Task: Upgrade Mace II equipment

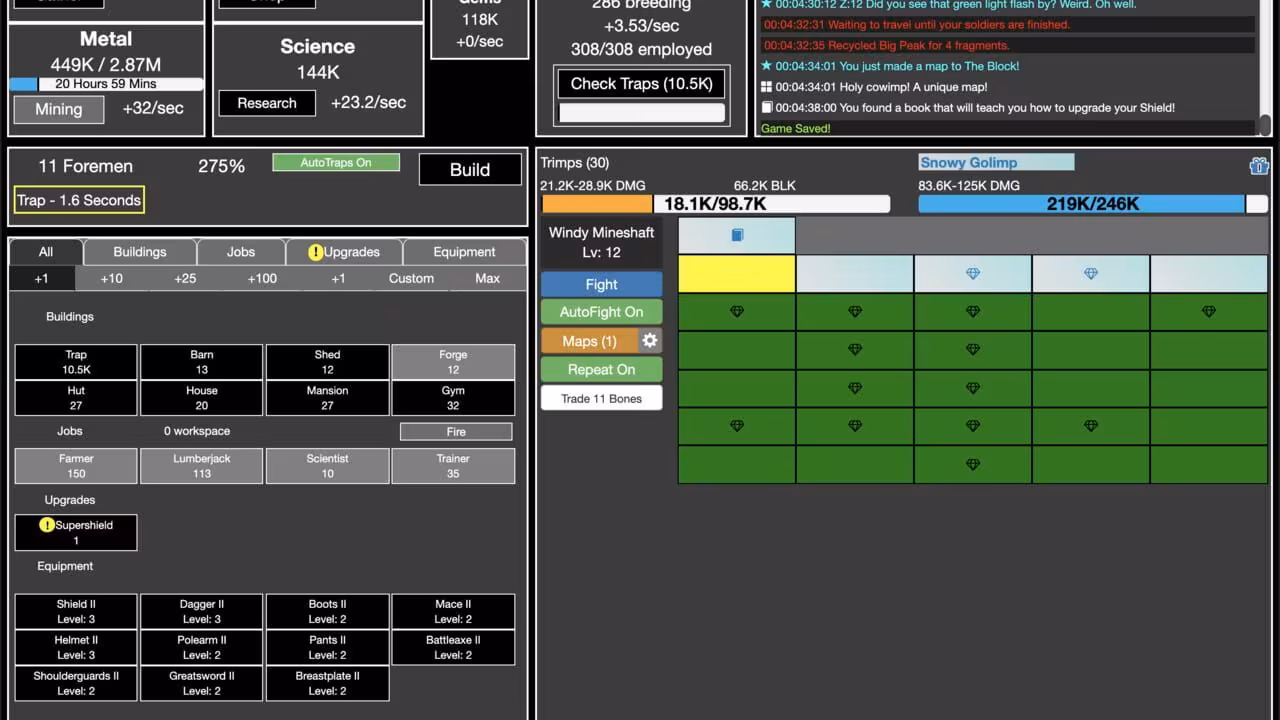Action: pyautogui.click(x=453, y=611)
